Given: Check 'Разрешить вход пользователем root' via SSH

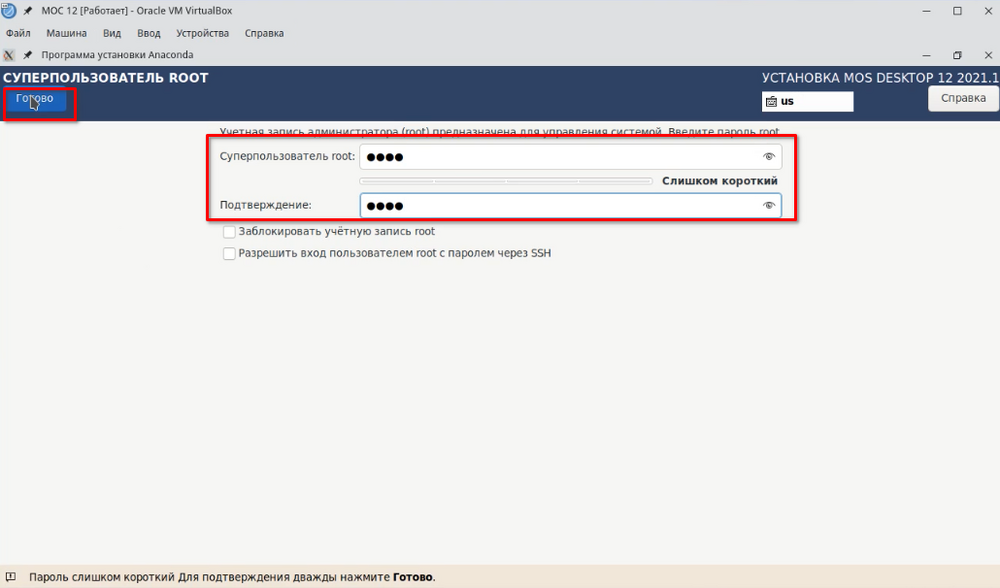Looking at the screenshot, I should tap(229, 254).
